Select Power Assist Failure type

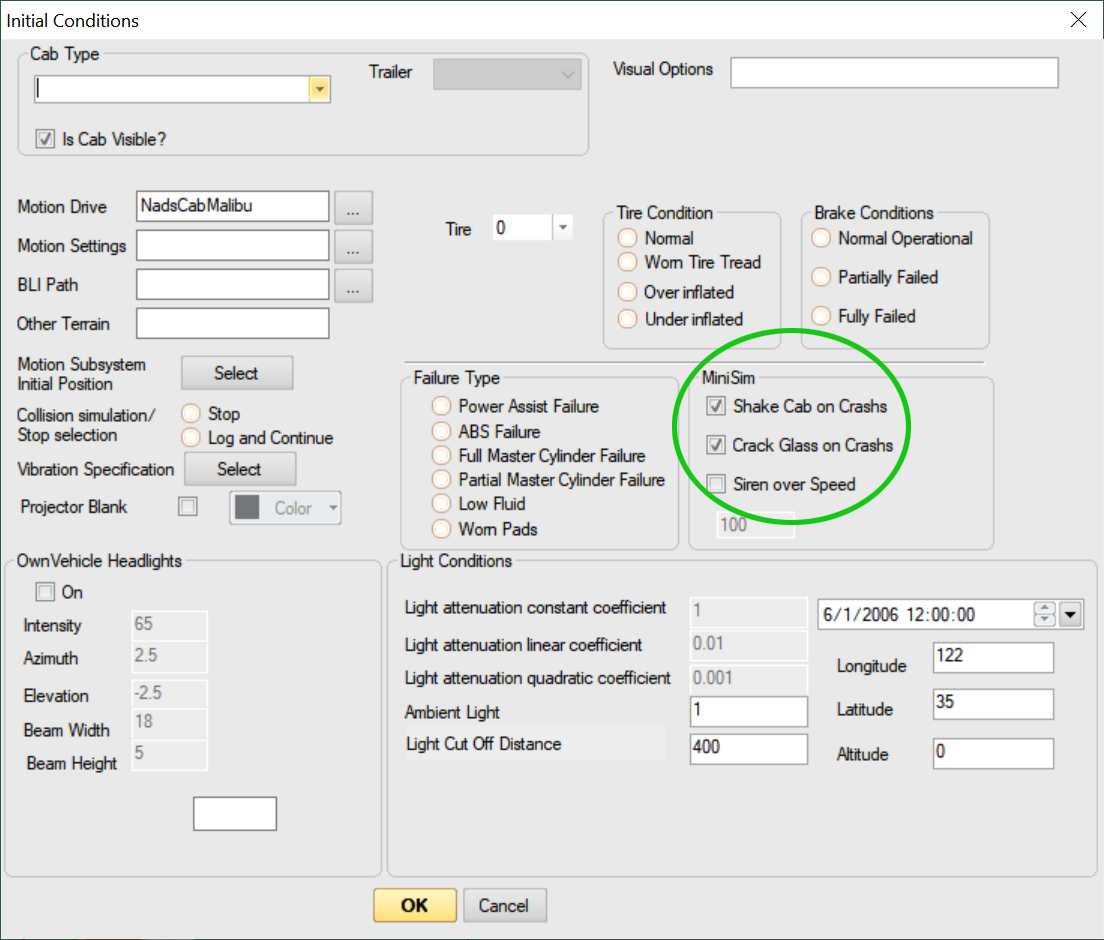[x=441, y=406]
